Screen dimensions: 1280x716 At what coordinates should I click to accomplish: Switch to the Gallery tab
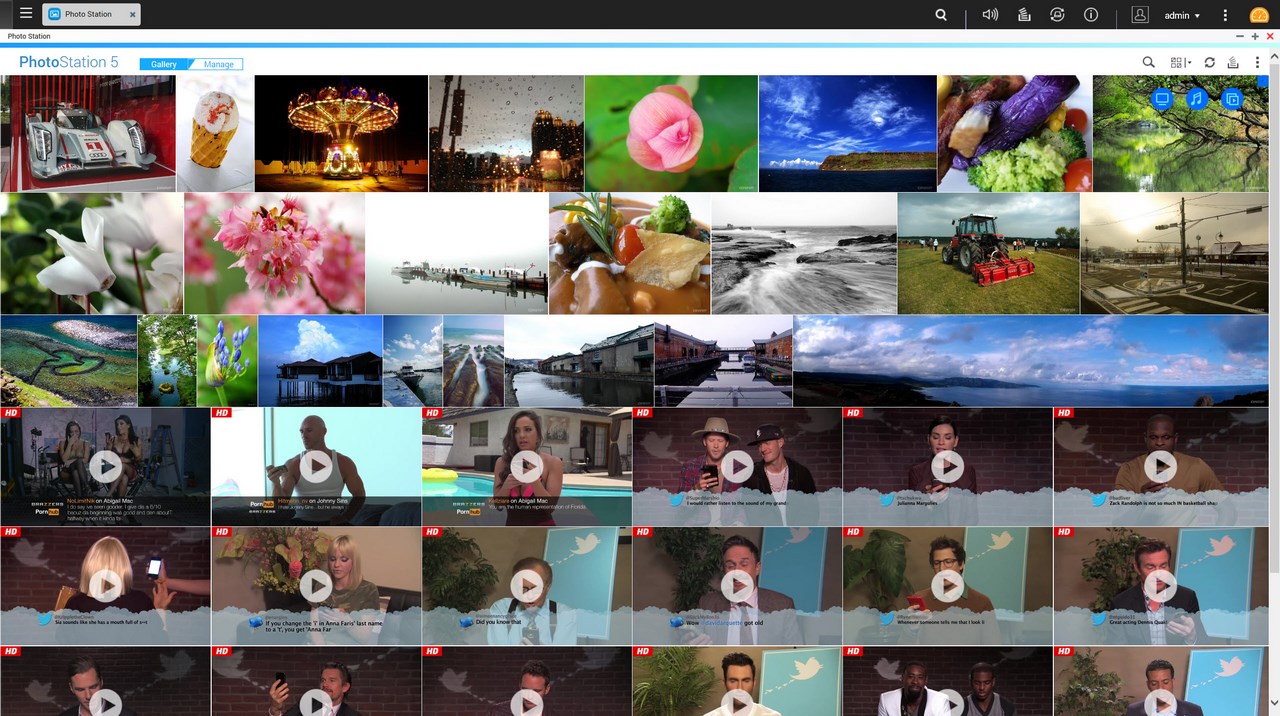point(164,64)
